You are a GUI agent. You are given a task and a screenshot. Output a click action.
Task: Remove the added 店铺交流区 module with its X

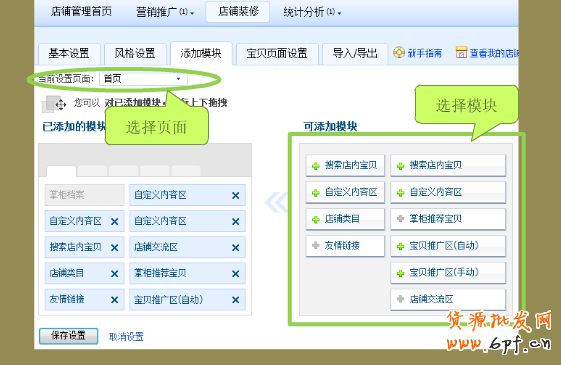point(235,247)
